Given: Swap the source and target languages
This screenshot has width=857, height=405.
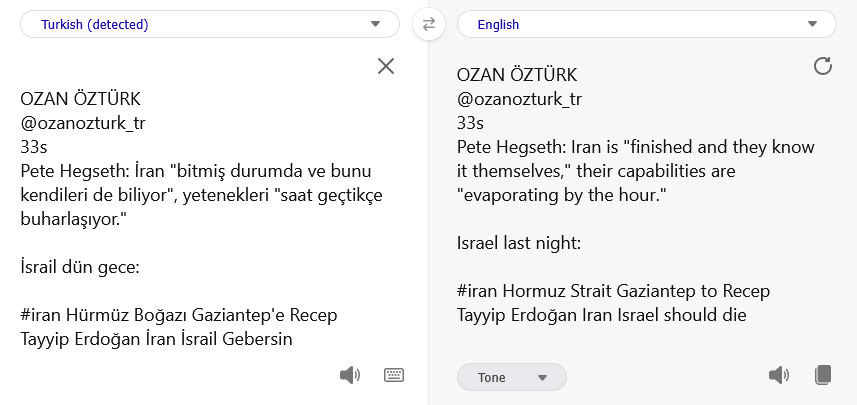Looking at the screenshot, I should (428, 25).
